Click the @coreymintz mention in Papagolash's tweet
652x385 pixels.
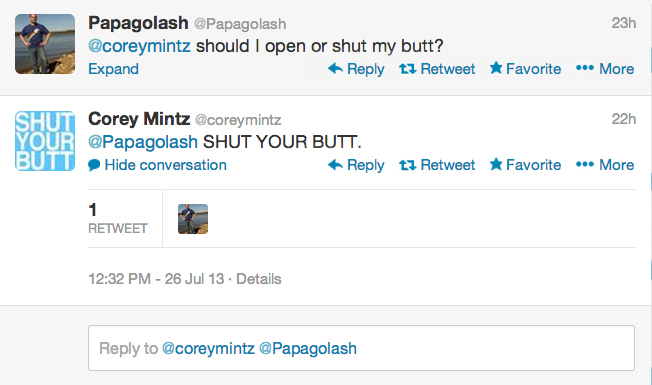click(139, 46)
